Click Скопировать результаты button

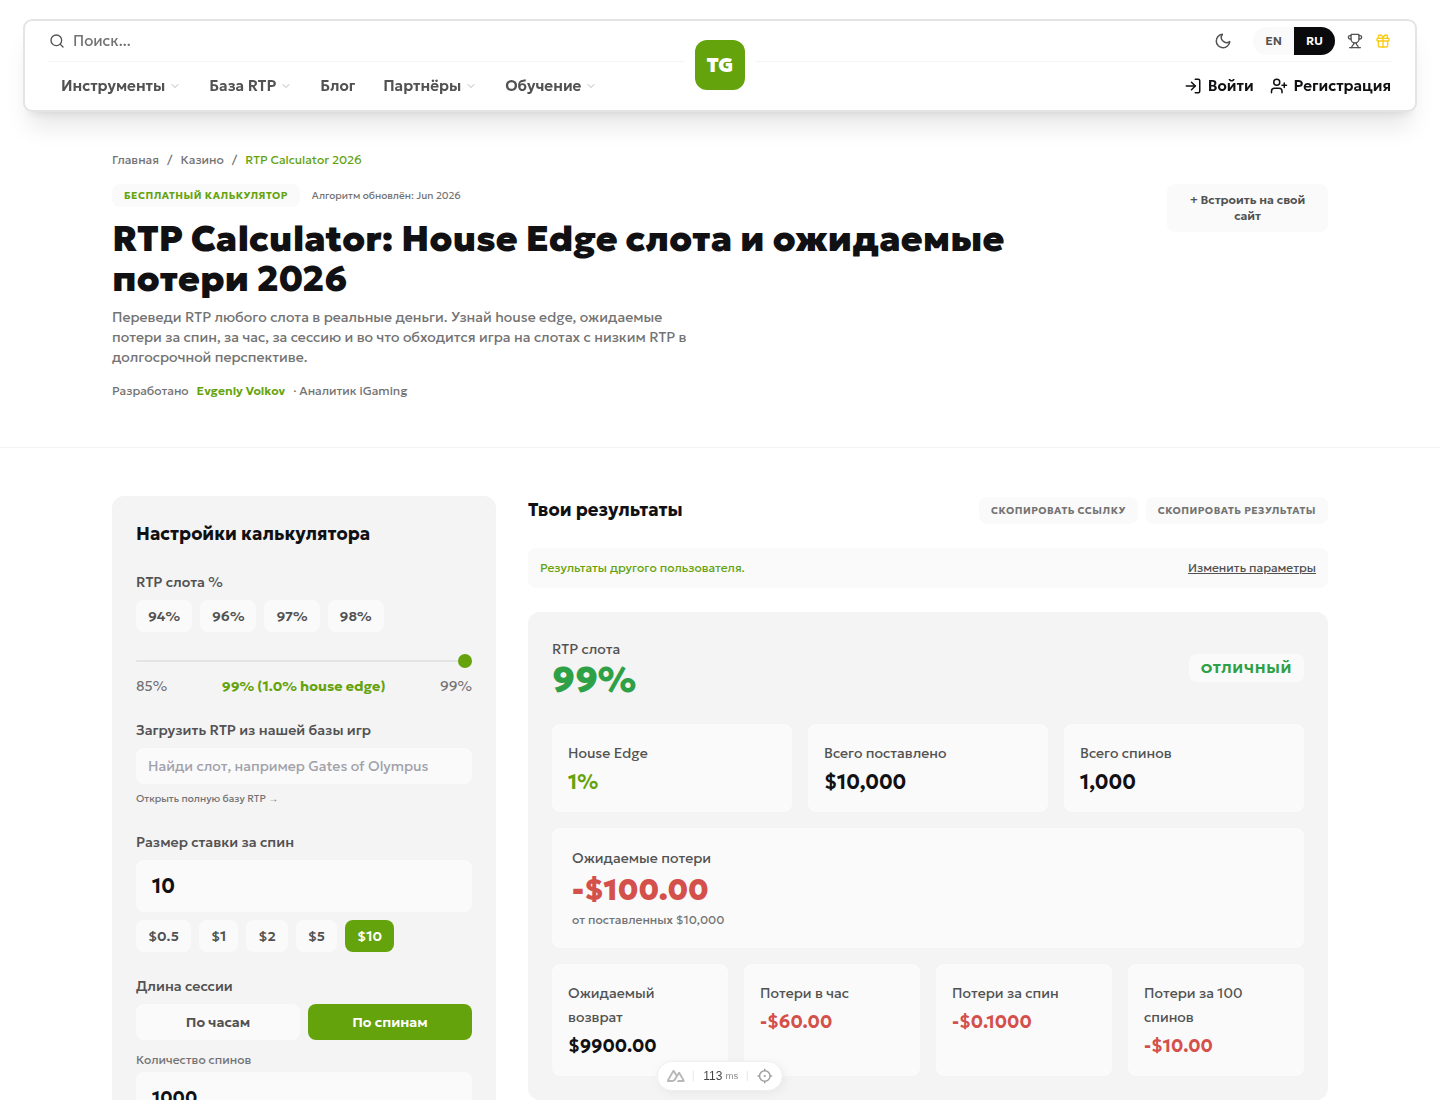(1236, 510)
